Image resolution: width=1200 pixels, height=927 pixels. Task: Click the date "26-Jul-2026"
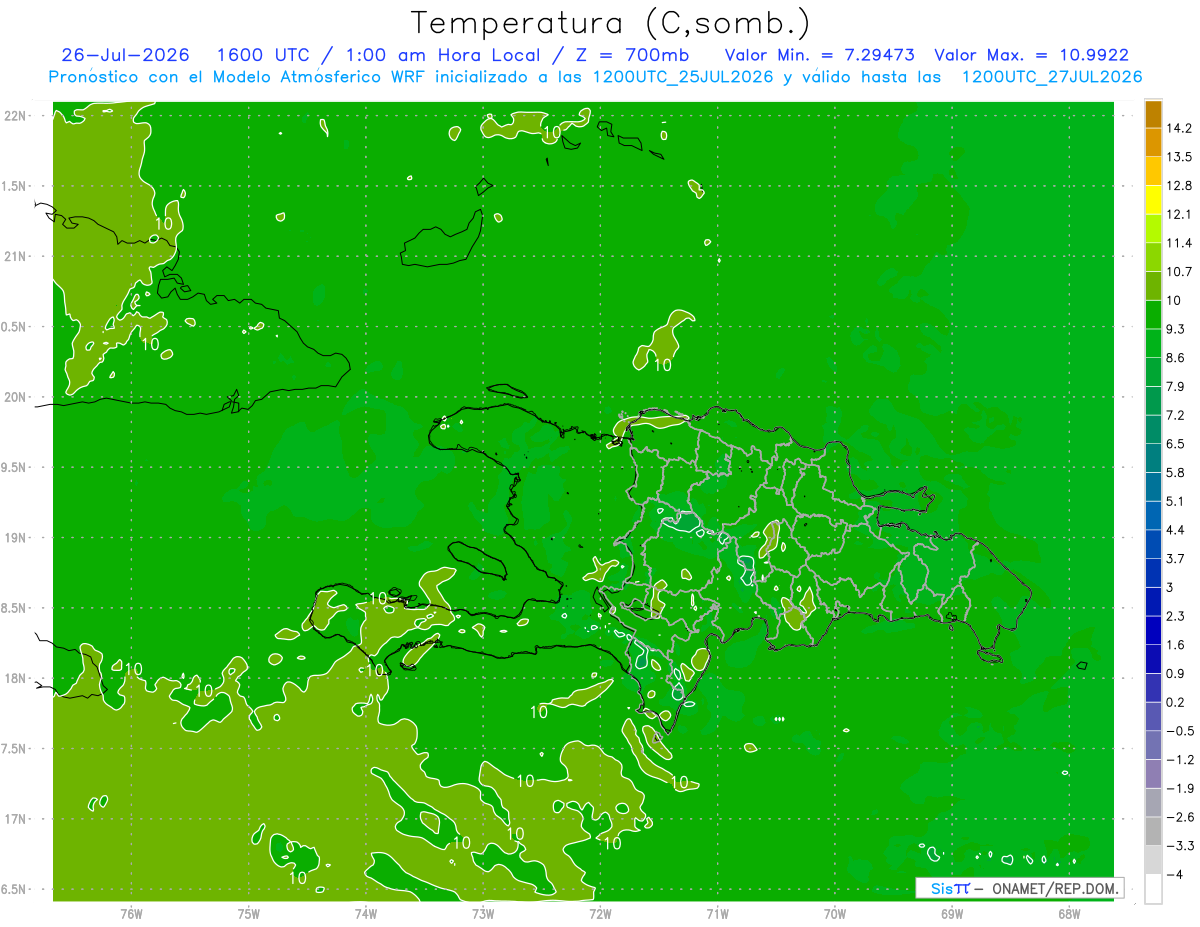[x=126, y=55]
